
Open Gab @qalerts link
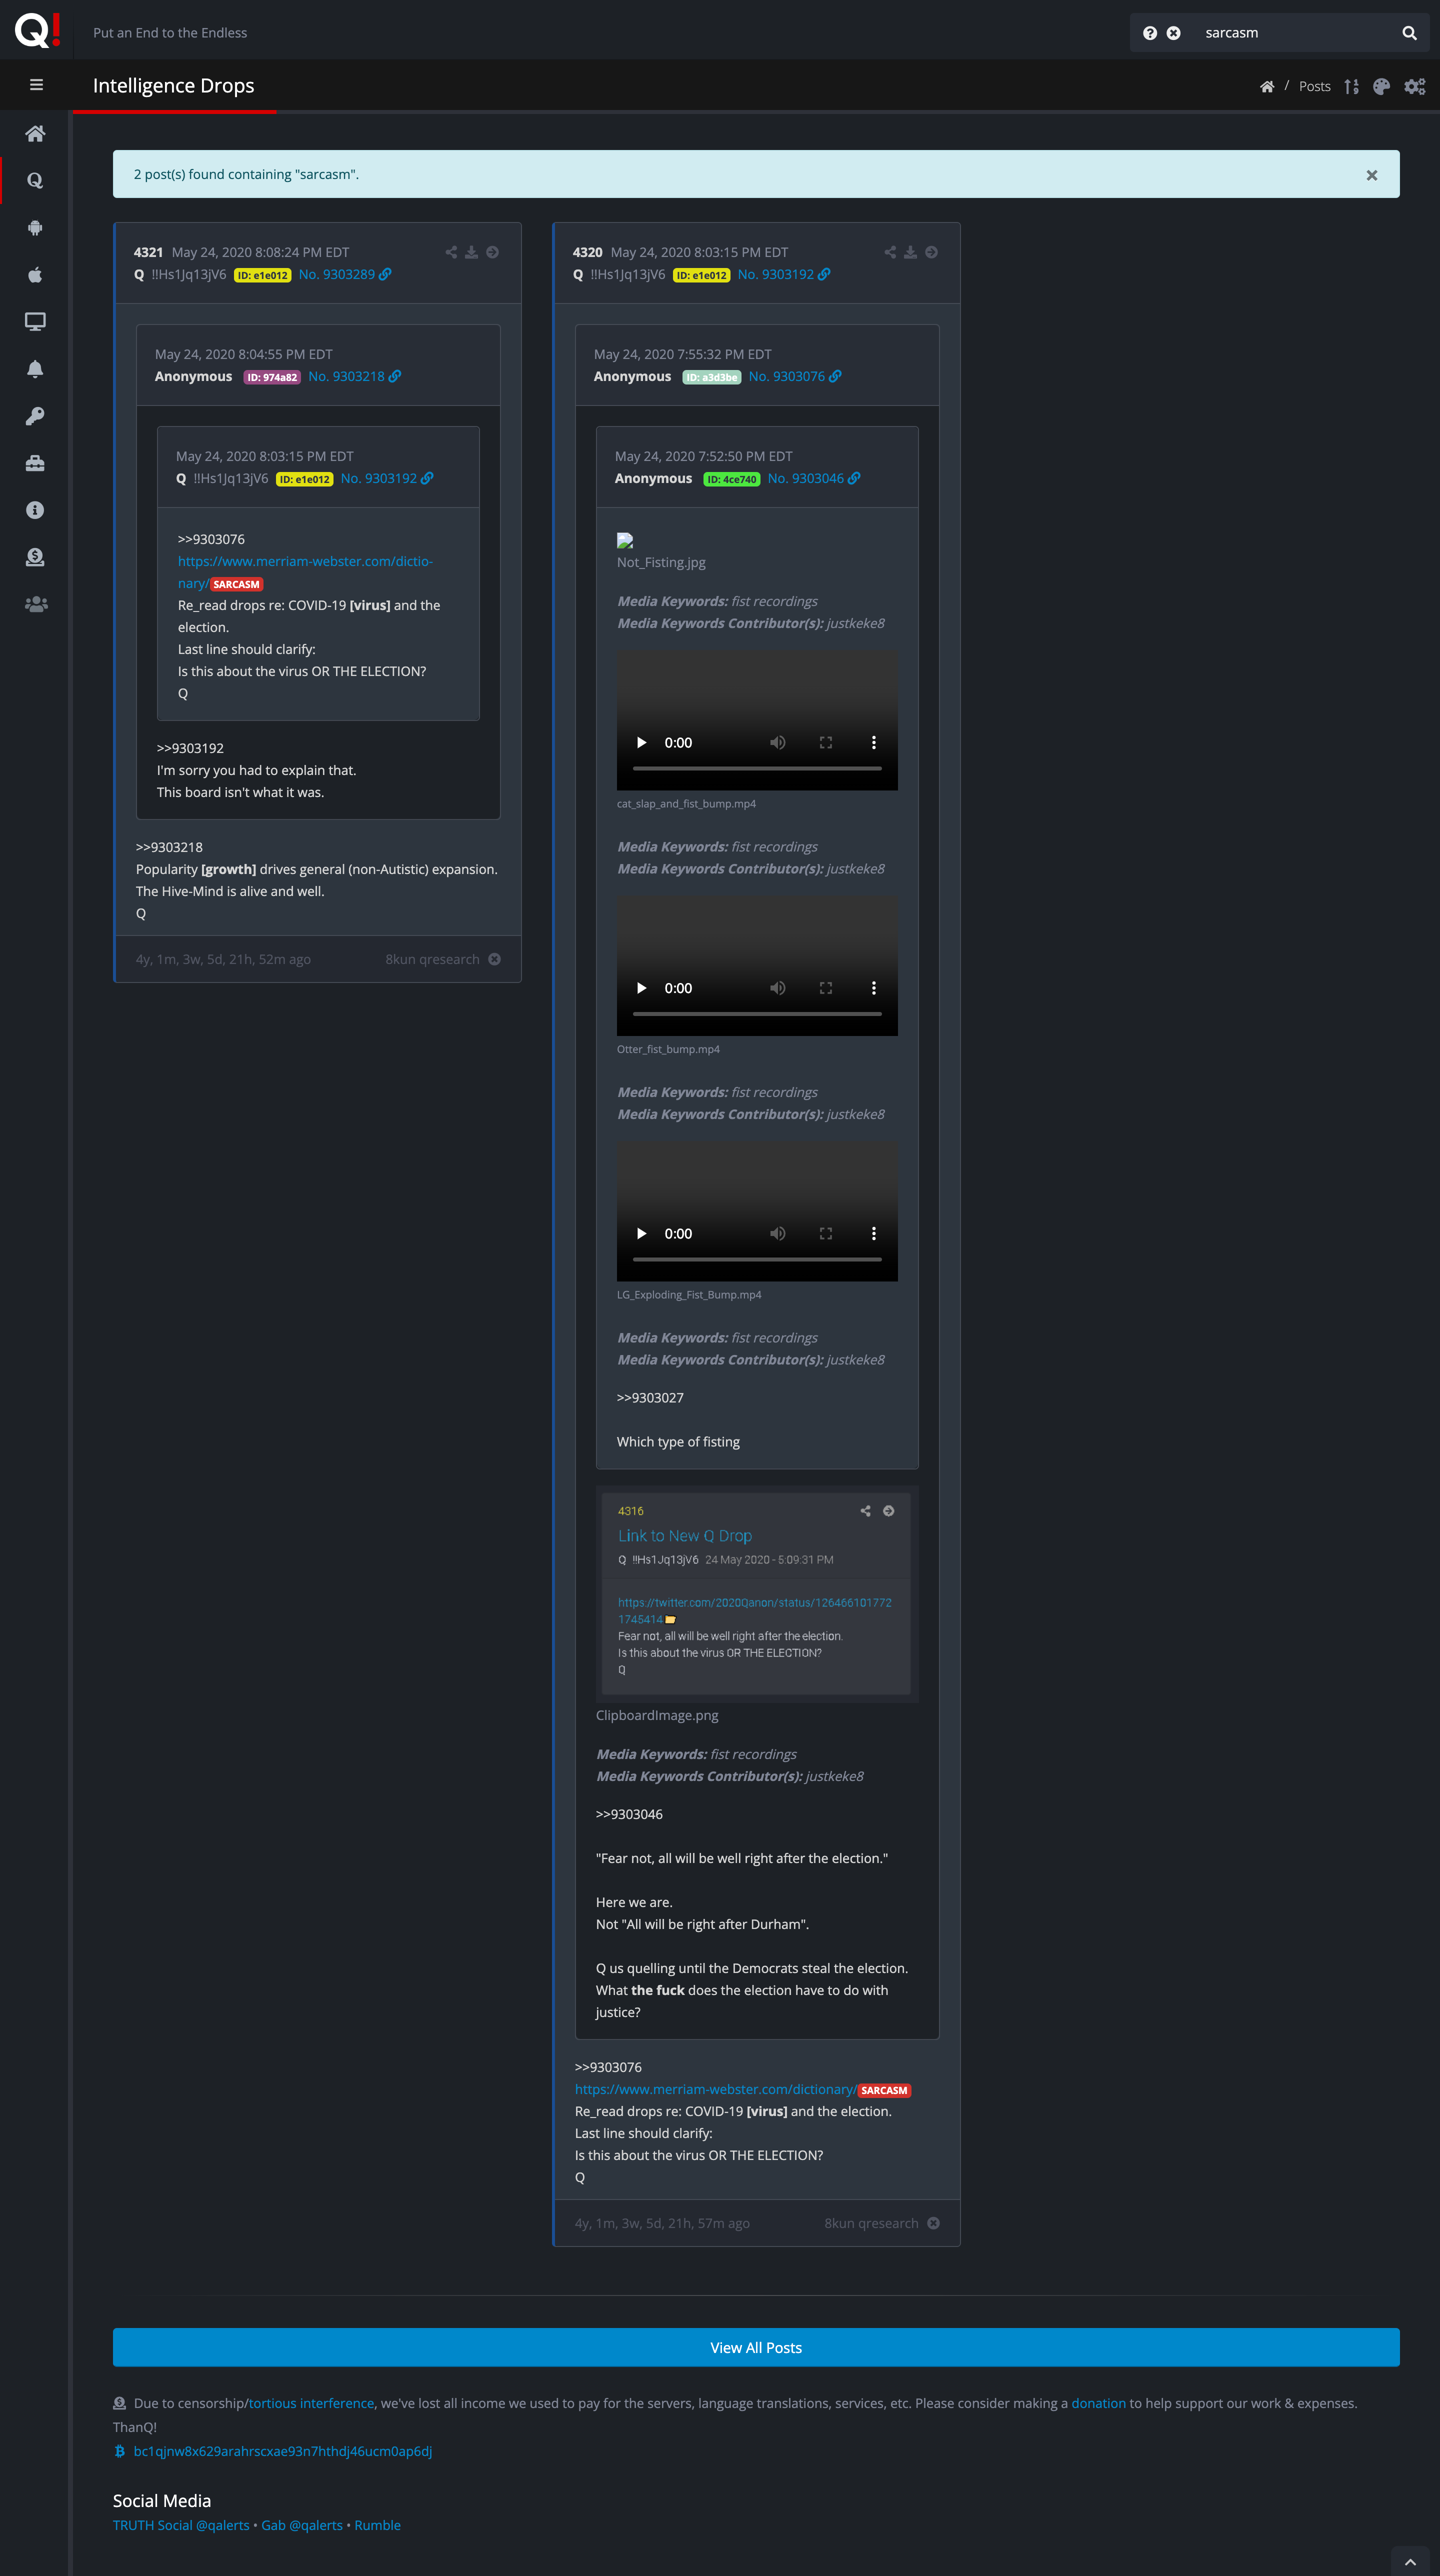302,2525
